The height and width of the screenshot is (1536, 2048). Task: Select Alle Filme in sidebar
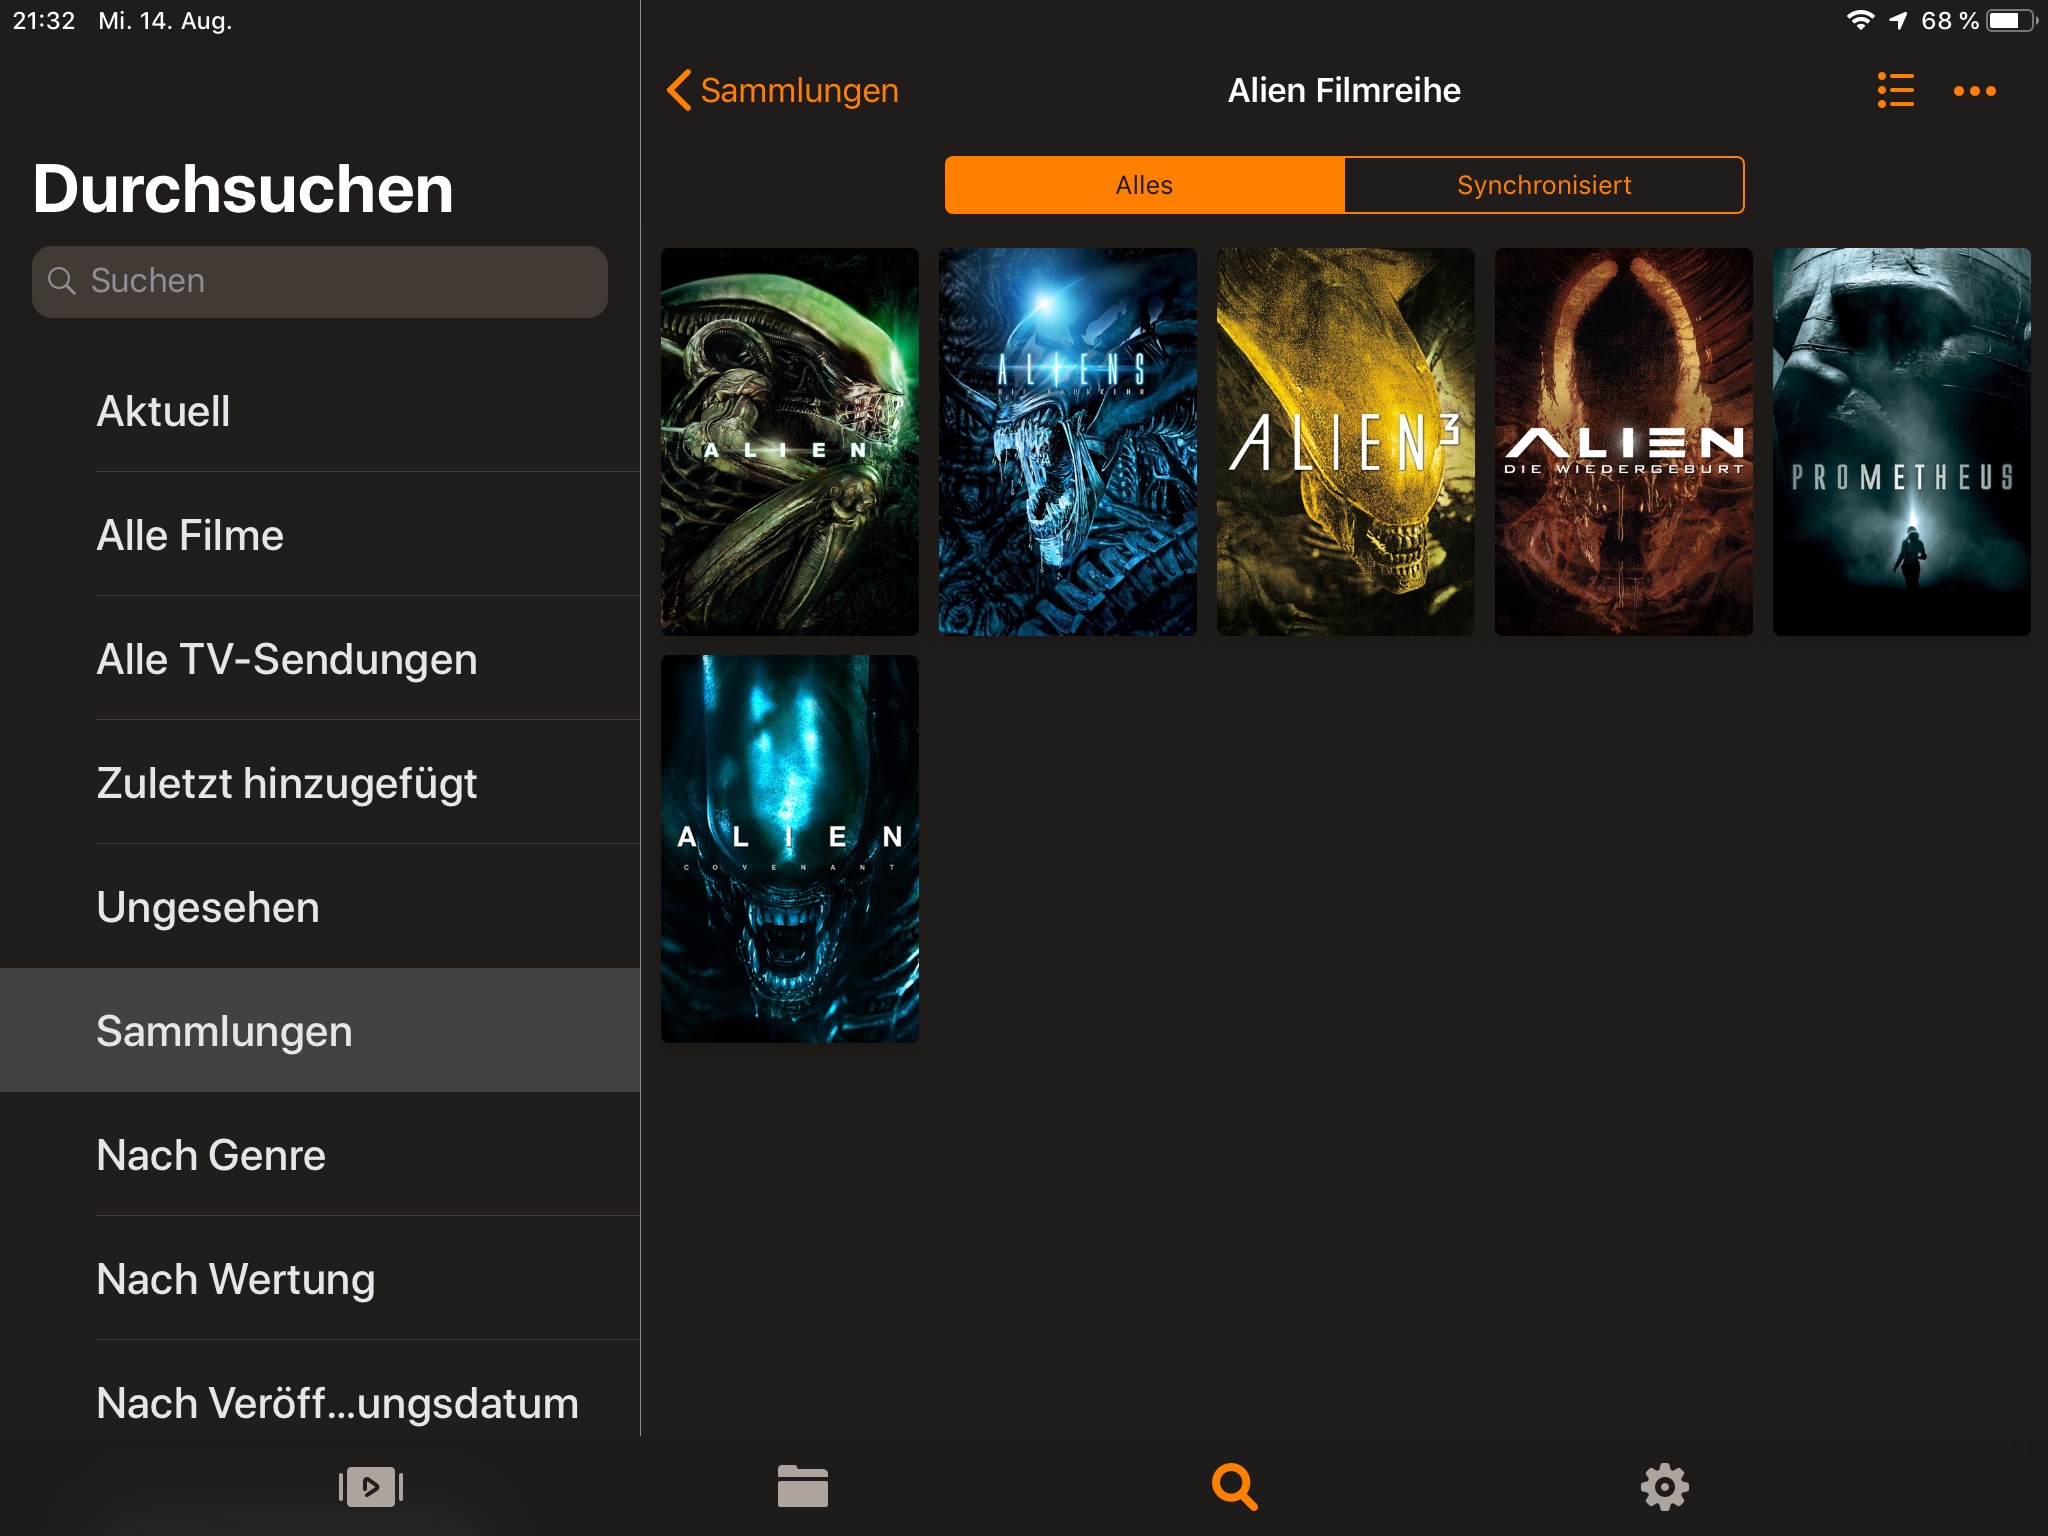click(190, 535)
